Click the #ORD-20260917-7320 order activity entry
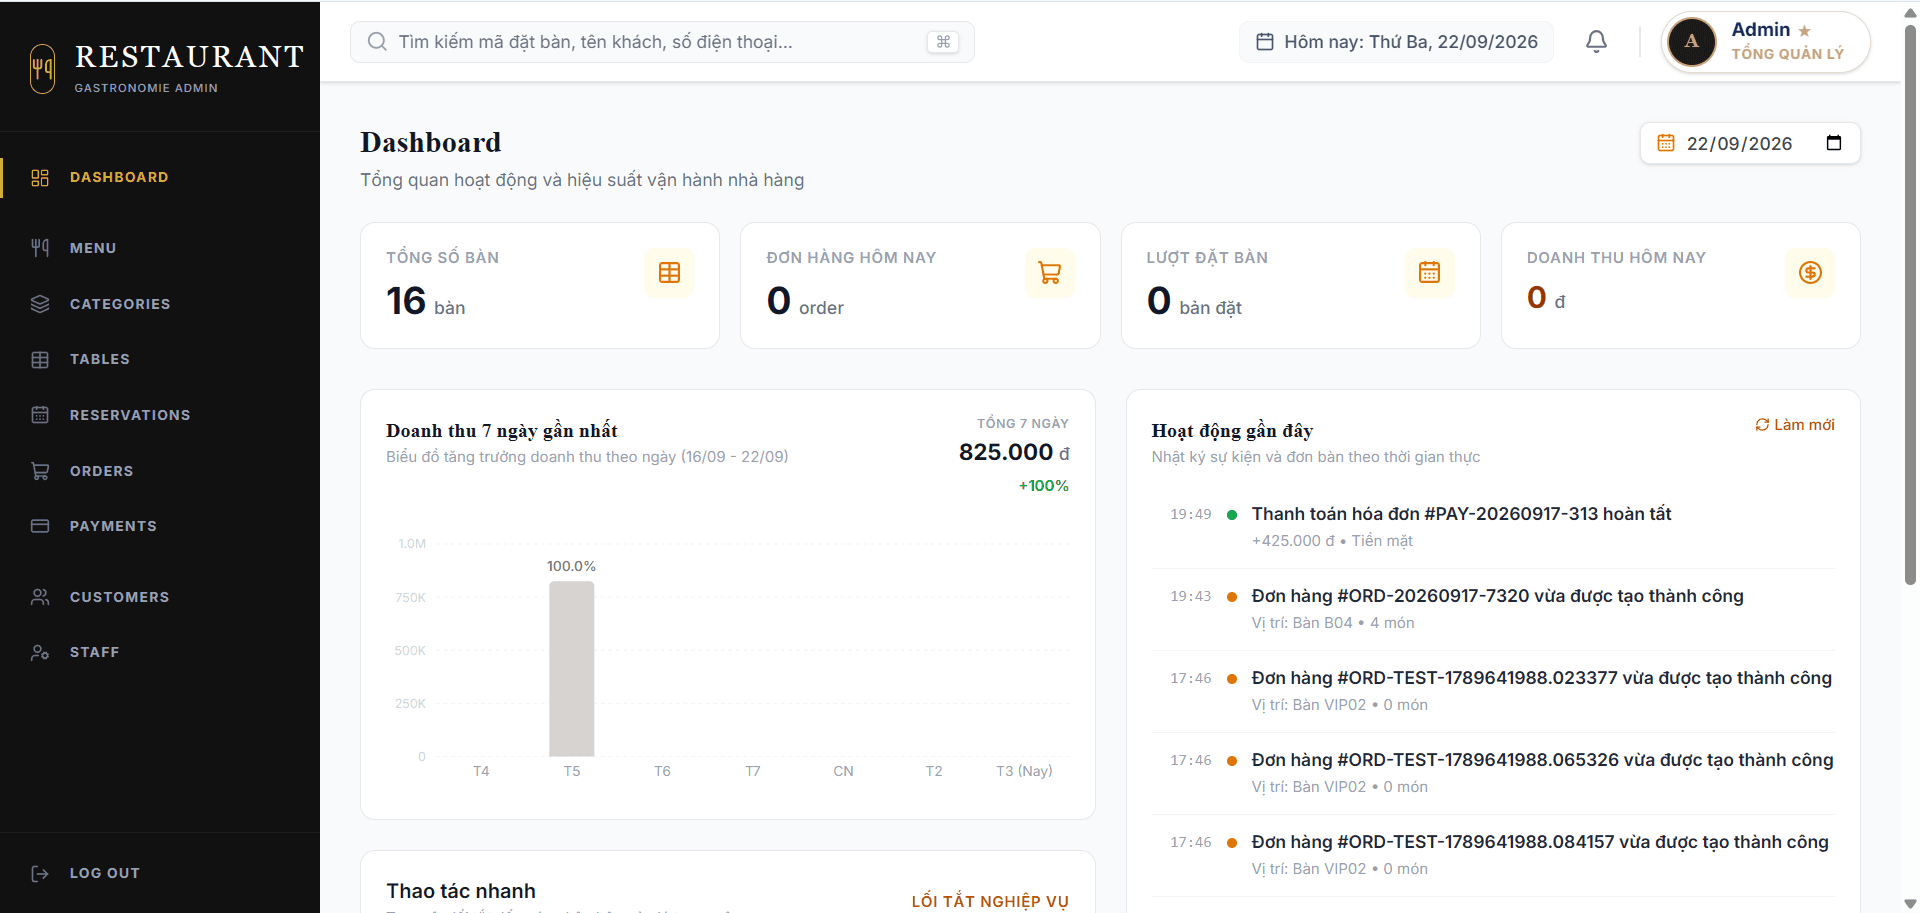The width and height of the screenshot is (1920, 913). [1493, 609]
